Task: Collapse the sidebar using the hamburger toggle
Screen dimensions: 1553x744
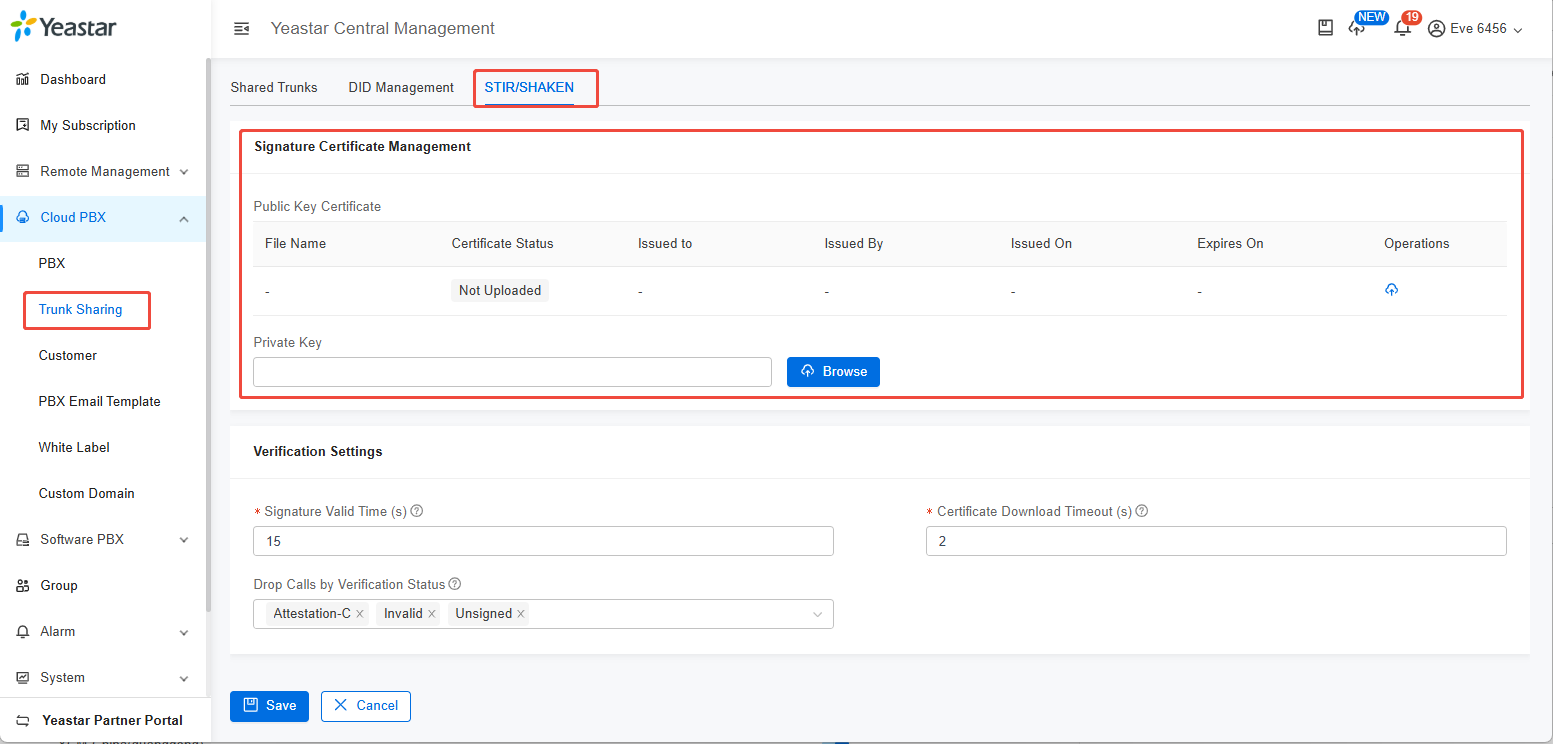Action: click(241, 29)
